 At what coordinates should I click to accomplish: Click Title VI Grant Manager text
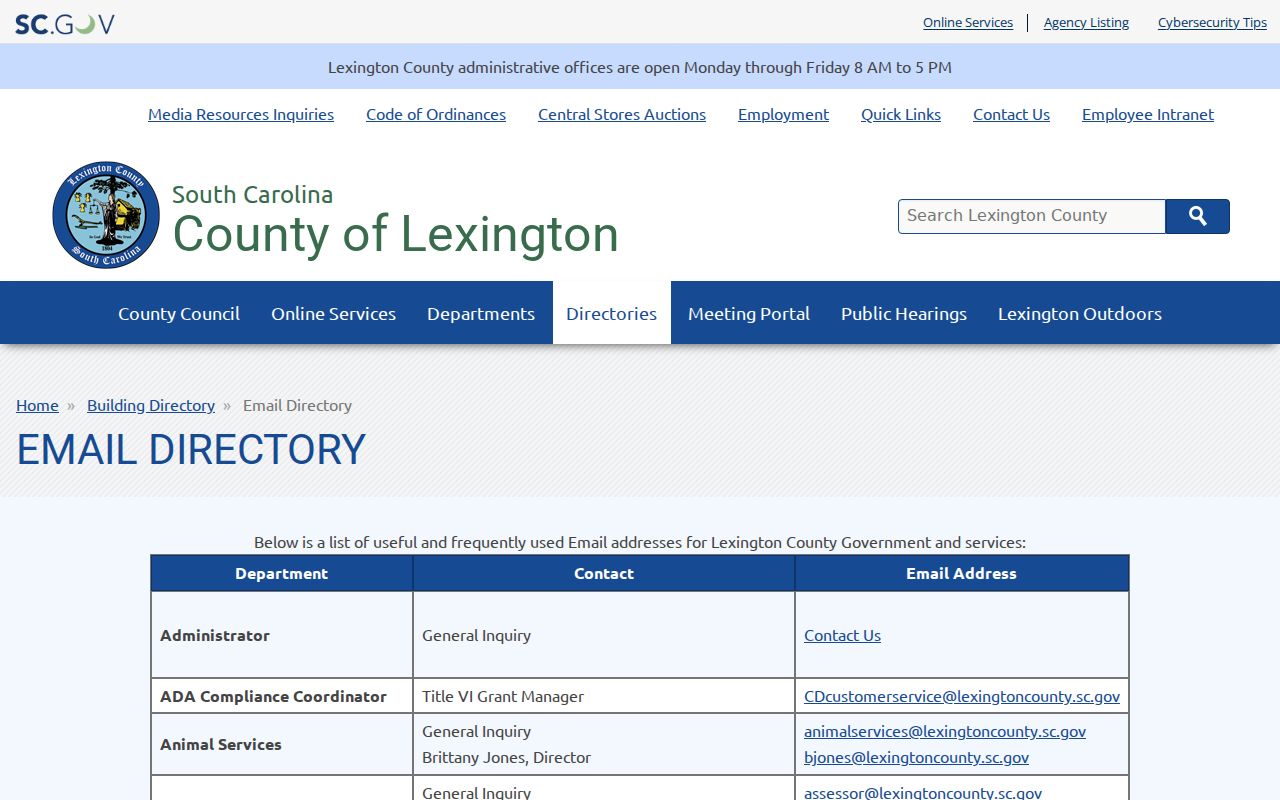[x=503, y=696]
